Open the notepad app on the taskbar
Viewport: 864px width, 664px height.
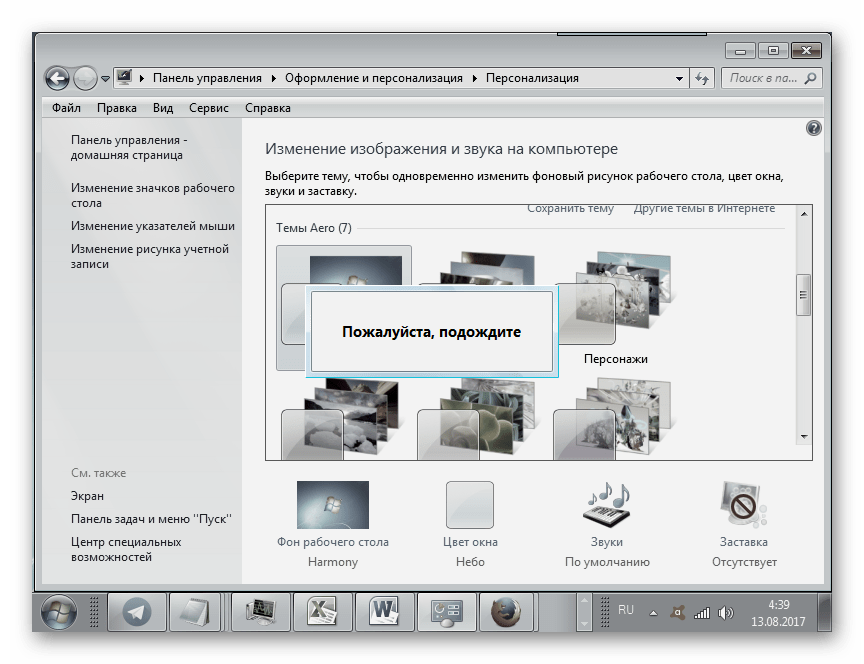tap(196, 612)
